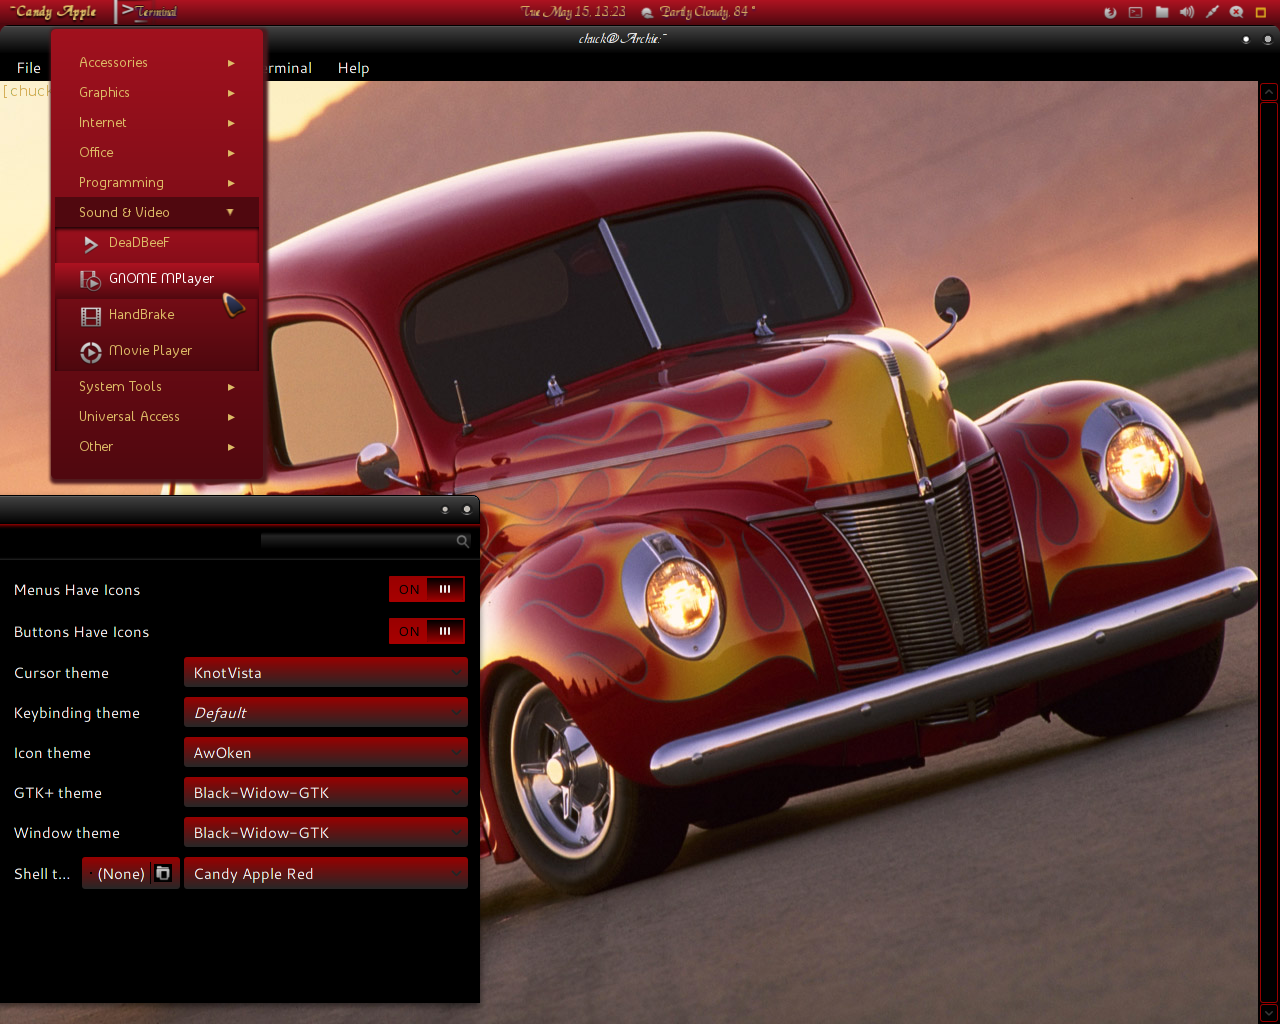Open the network plug connection icon
The height and width of the screenshot is (1024, 1280).
point(1212,12)
